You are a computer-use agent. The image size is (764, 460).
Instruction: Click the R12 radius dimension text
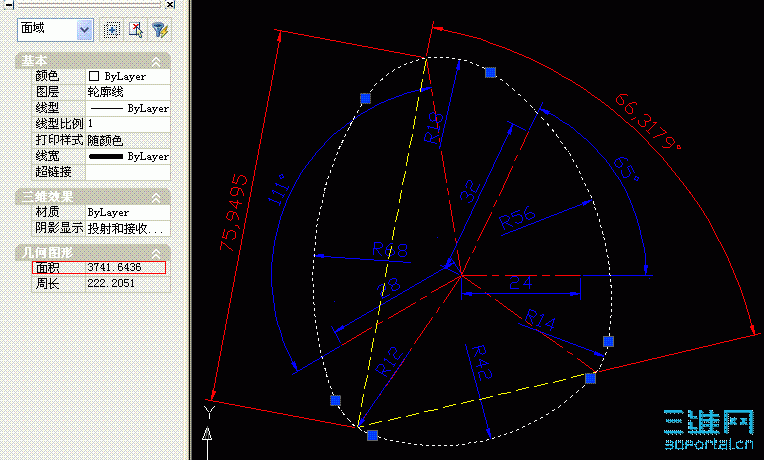(x=390, y=361)
